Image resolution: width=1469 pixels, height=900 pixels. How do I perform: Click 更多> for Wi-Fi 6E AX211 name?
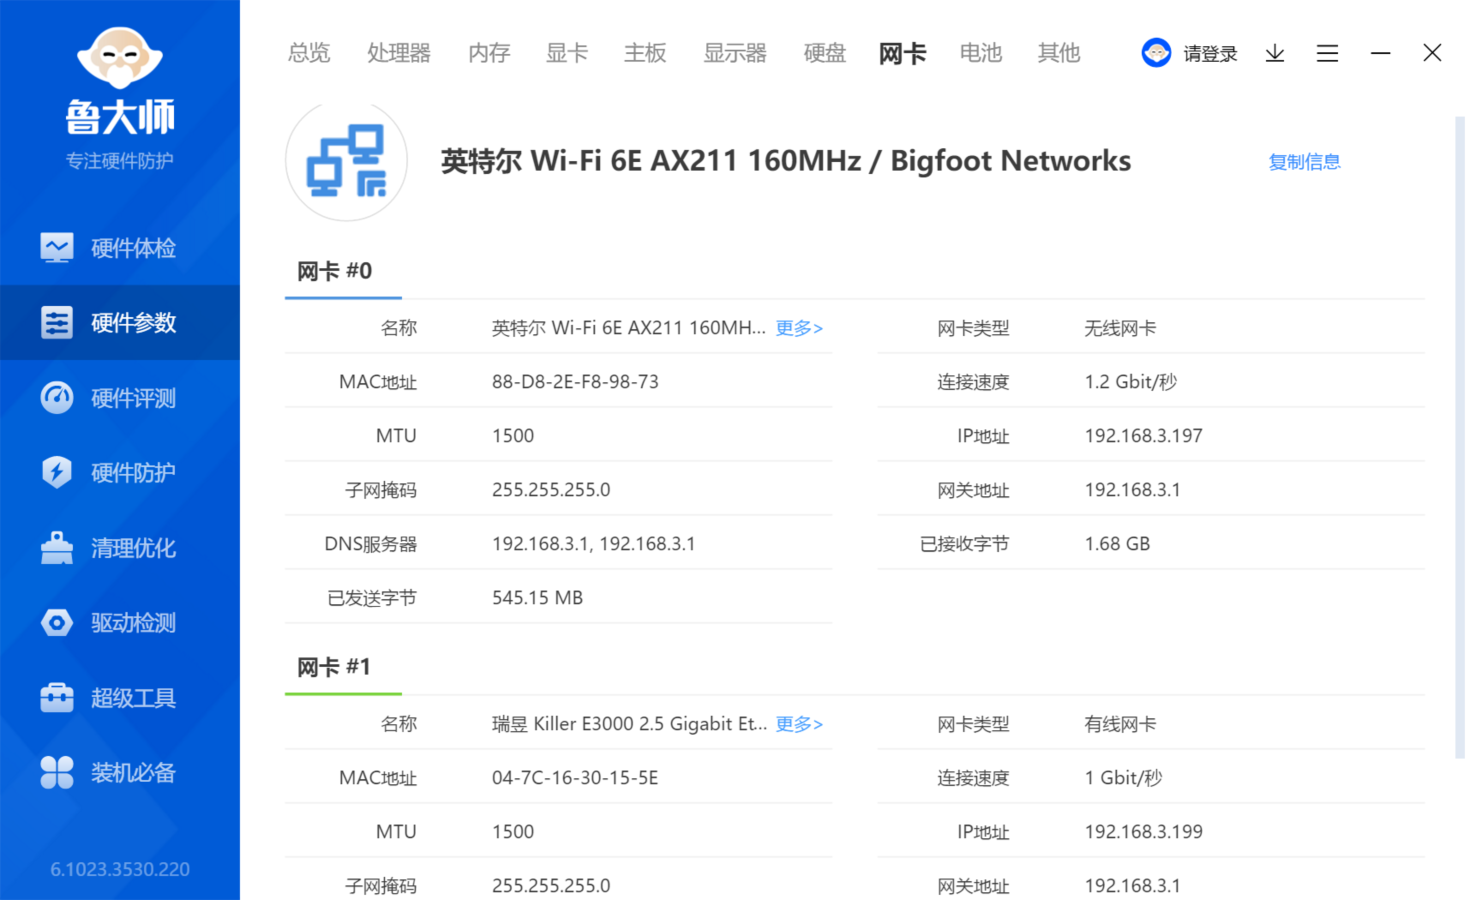pos(799,328)
